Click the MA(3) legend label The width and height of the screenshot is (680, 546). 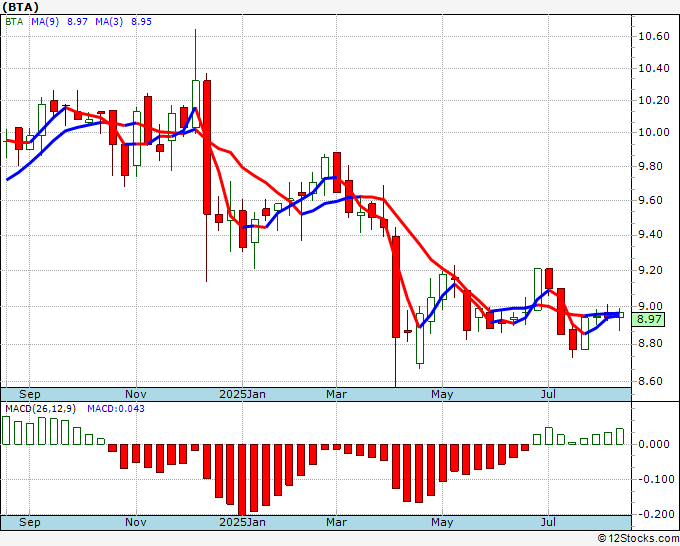click(109, 22)
